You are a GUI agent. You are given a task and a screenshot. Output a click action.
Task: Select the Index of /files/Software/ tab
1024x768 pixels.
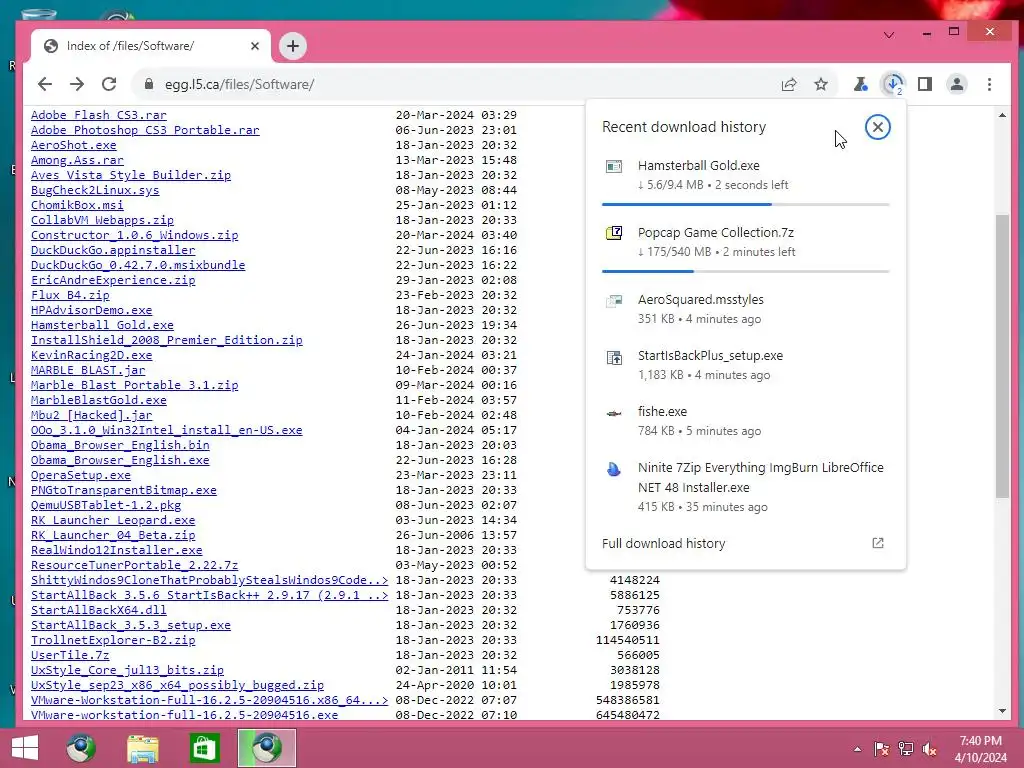tap(151, 46)
